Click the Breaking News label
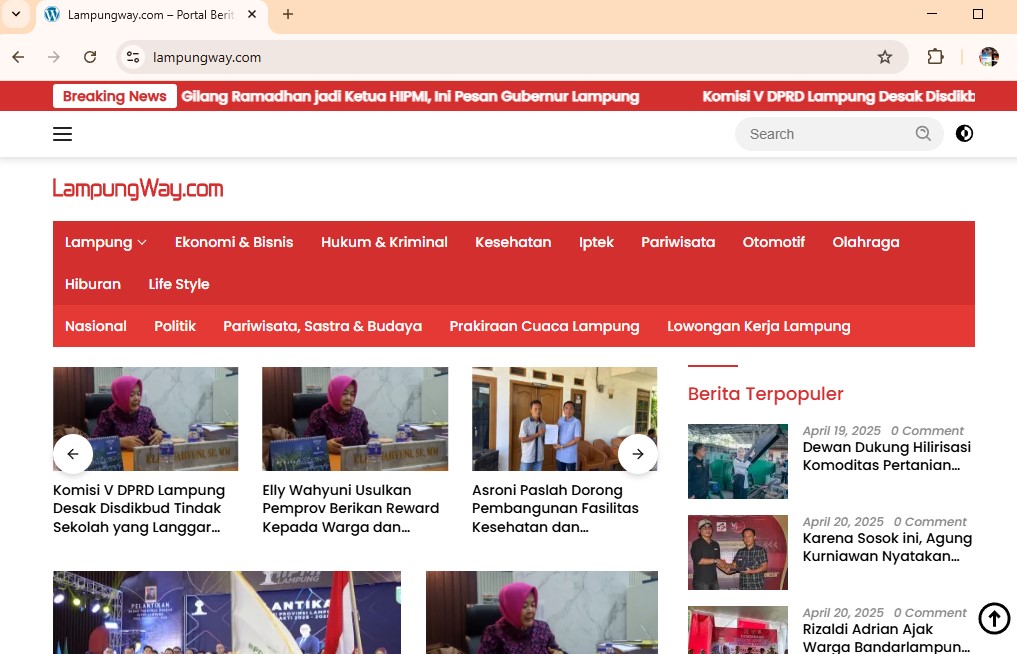 pos(115,96)
